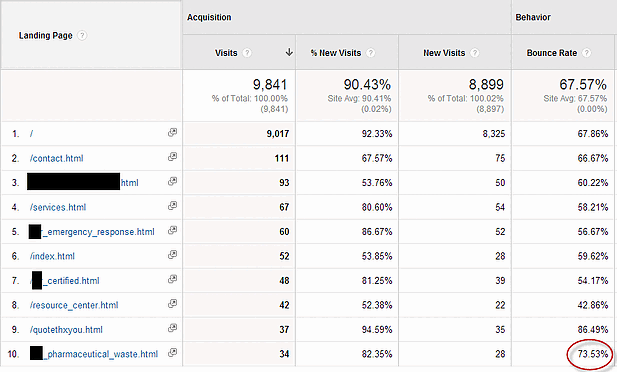Select bounce rate 73.53% for pharmaceutical_waste
The height and width of the screenshot is (372, 617).
coord(593,354)
